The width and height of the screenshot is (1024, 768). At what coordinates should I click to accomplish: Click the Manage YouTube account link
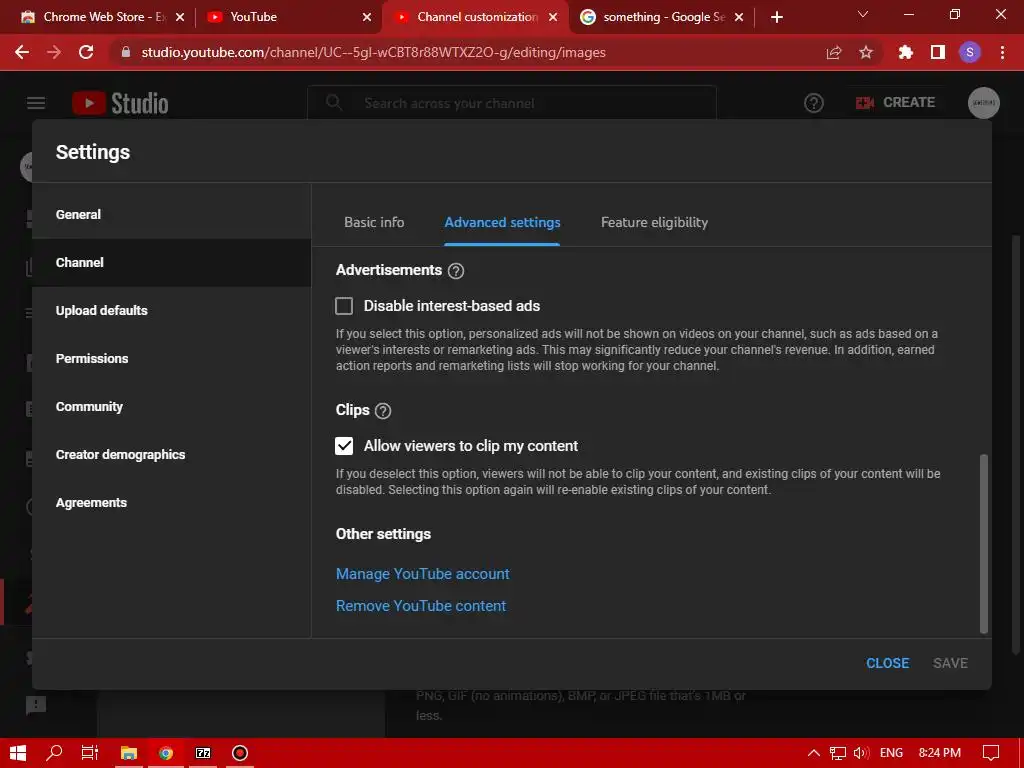[423, 574]
